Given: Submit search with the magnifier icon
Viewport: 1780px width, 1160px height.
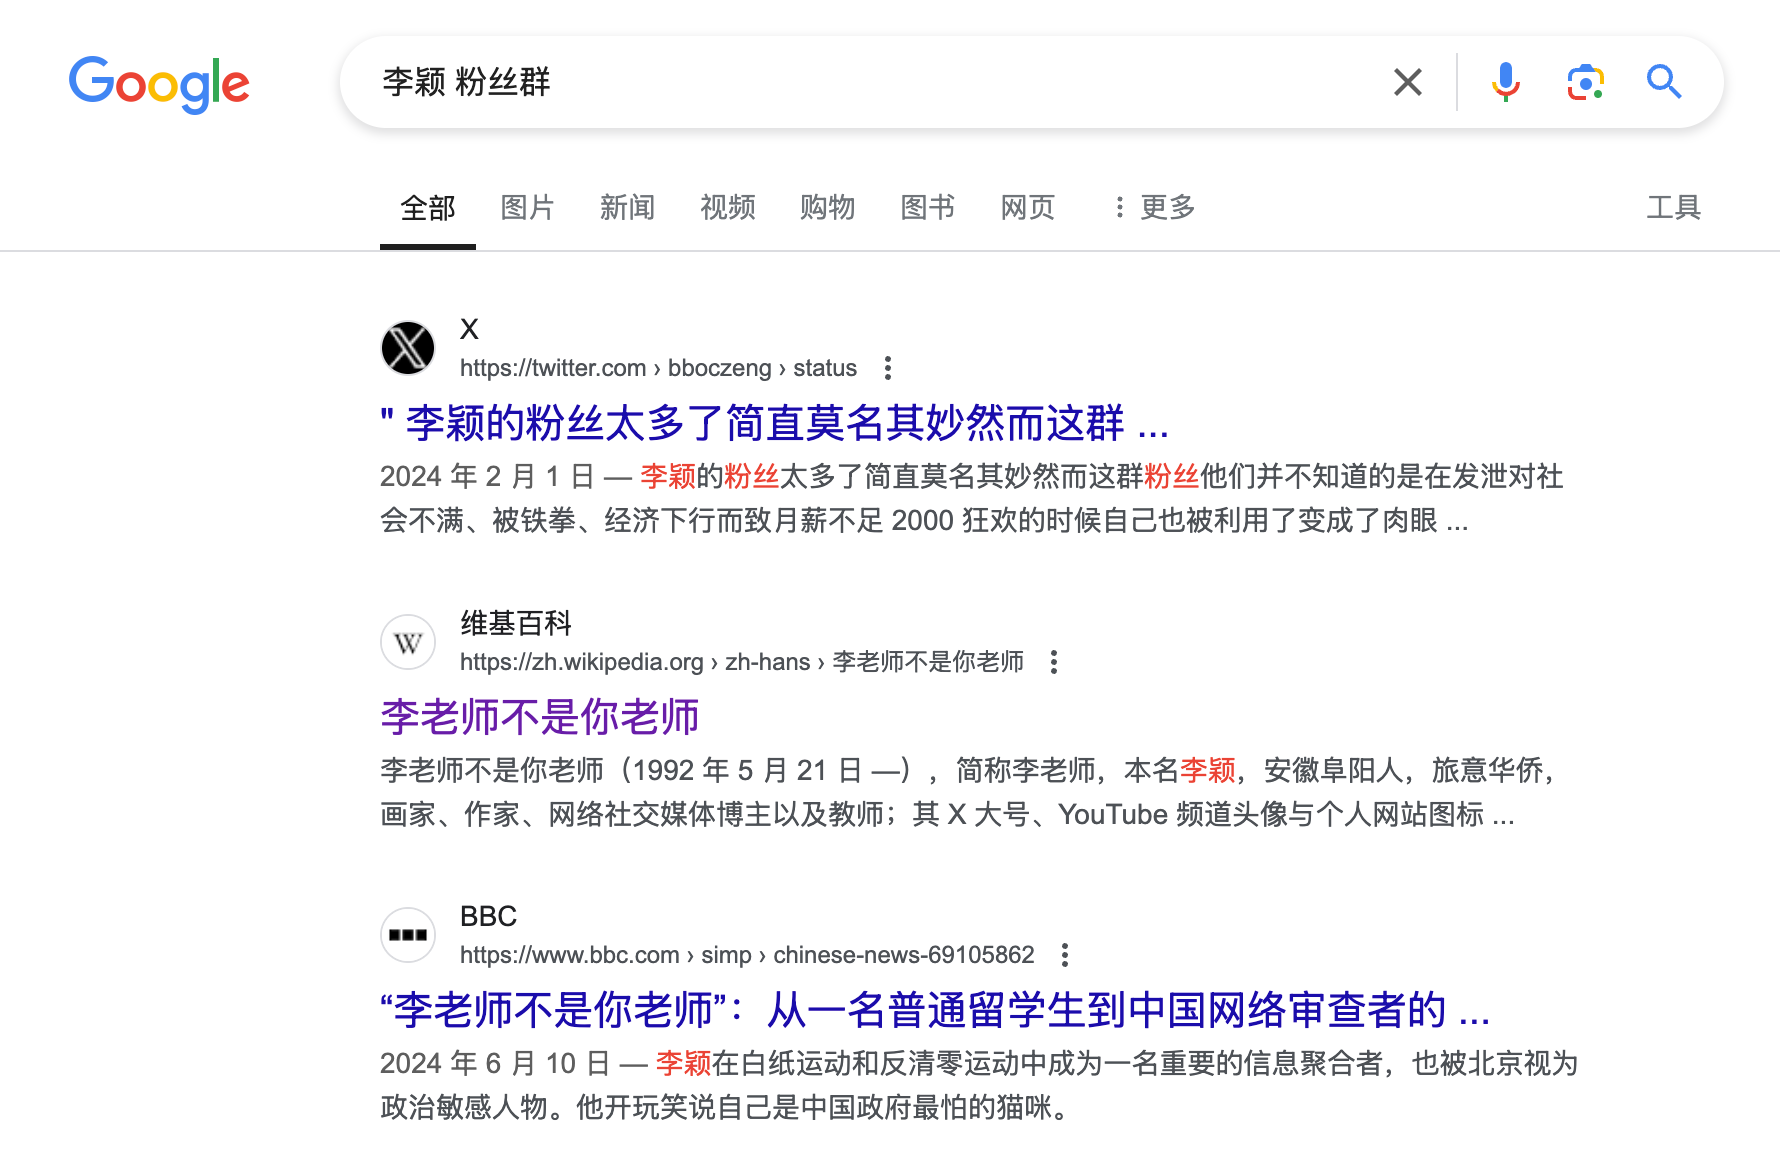Looking at the screenshot, I should click(1664, 82).
